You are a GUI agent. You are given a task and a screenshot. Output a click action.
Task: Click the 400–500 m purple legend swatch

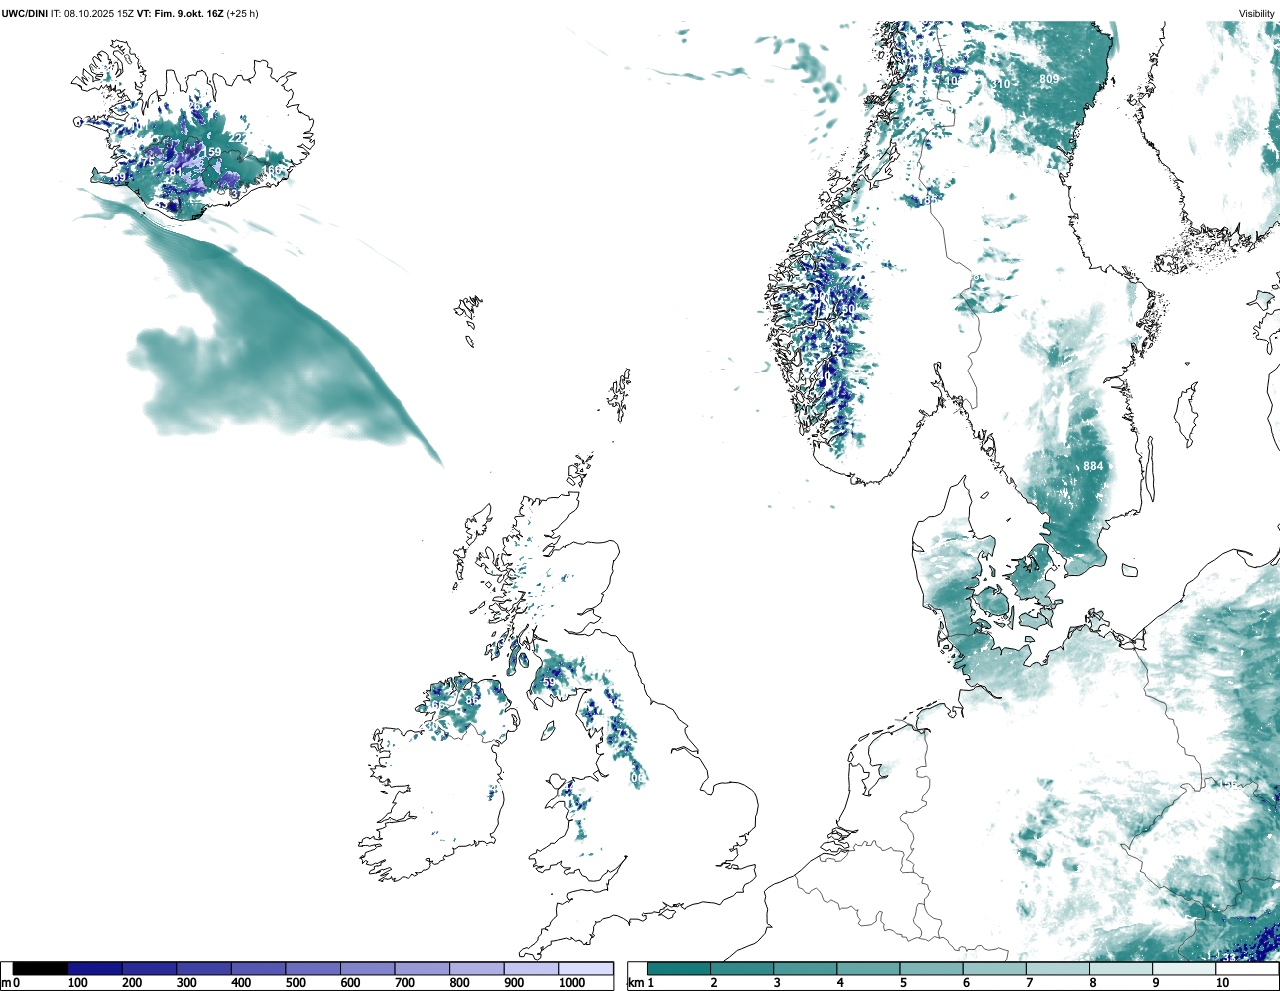pos(258,968)
